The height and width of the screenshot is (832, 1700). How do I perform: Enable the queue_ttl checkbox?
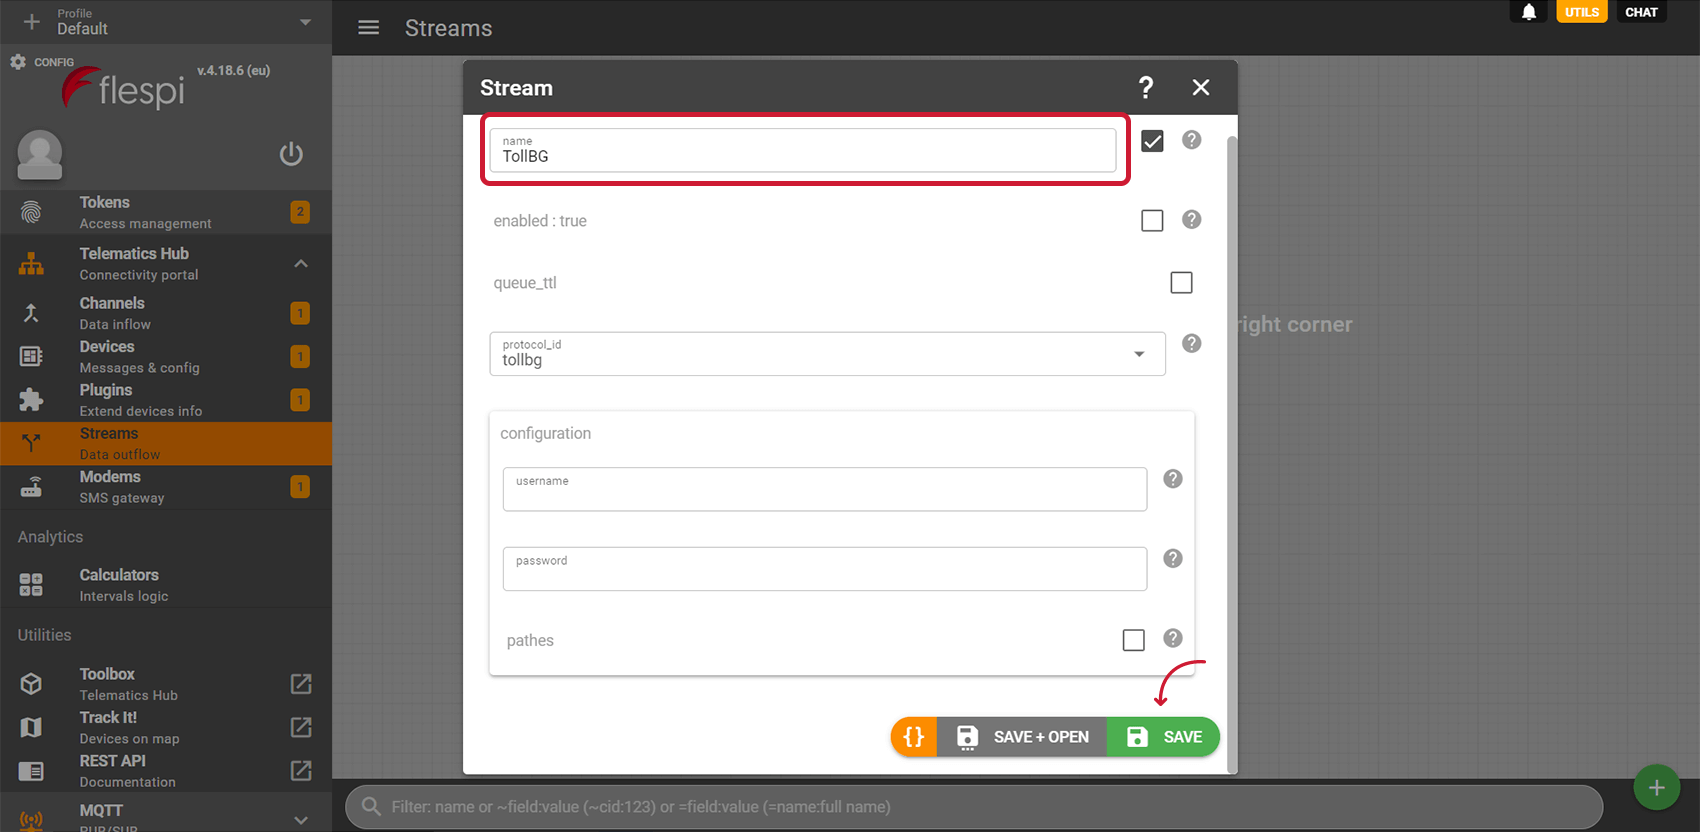pyautogui.click(x=1181, y=283)
